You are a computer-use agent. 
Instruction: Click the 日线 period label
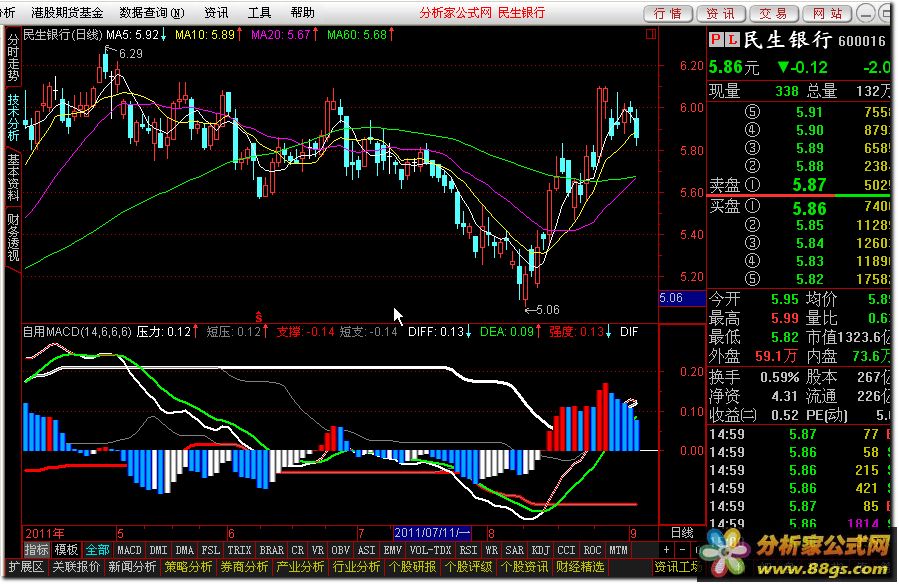click(x=682, y=533)
